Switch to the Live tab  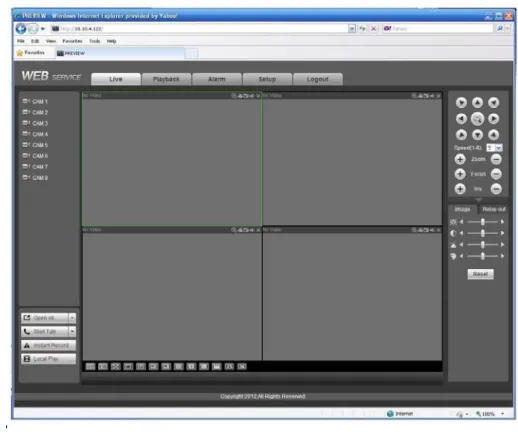(116, 79)
